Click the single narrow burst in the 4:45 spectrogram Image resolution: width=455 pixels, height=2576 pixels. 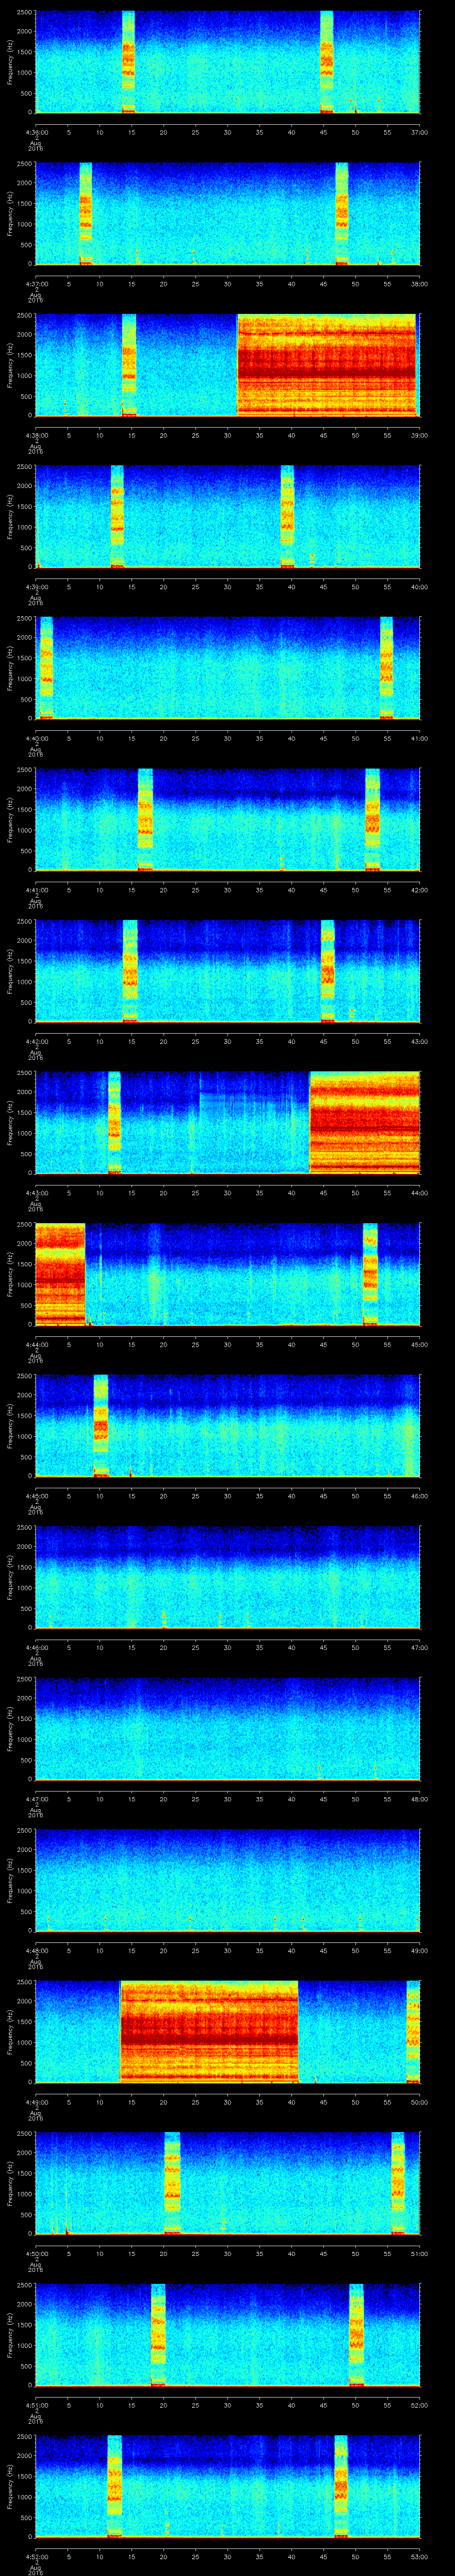tap(100, 1425)
